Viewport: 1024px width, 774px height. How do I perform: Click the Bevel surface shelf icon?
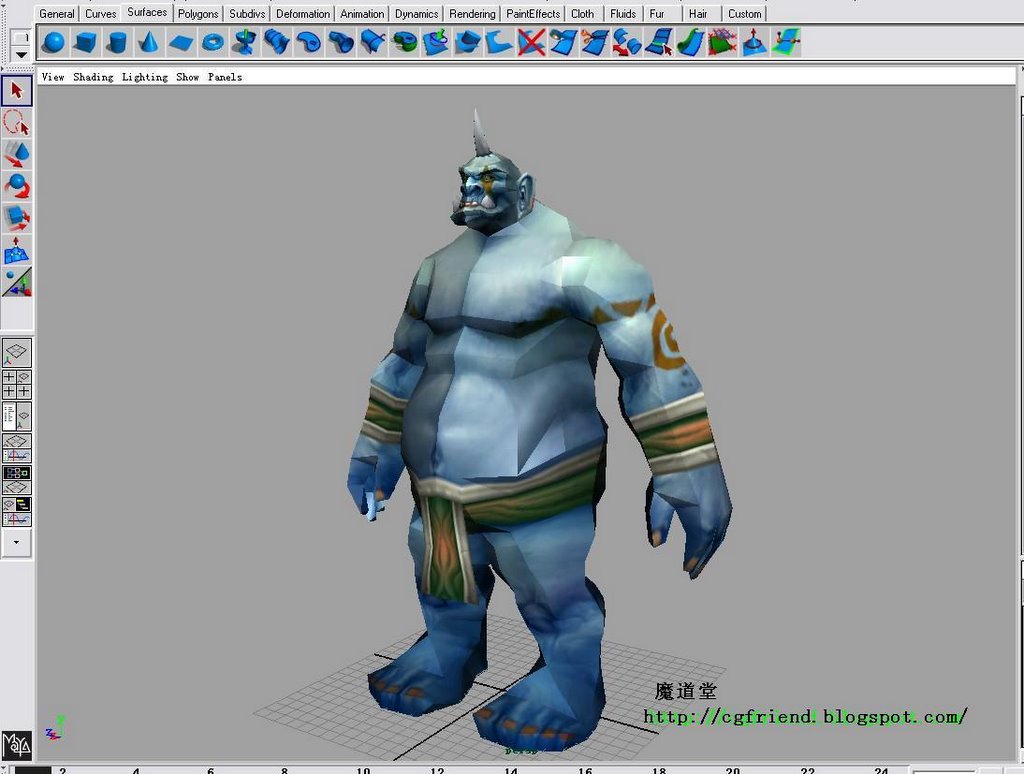tap(468, 42)
